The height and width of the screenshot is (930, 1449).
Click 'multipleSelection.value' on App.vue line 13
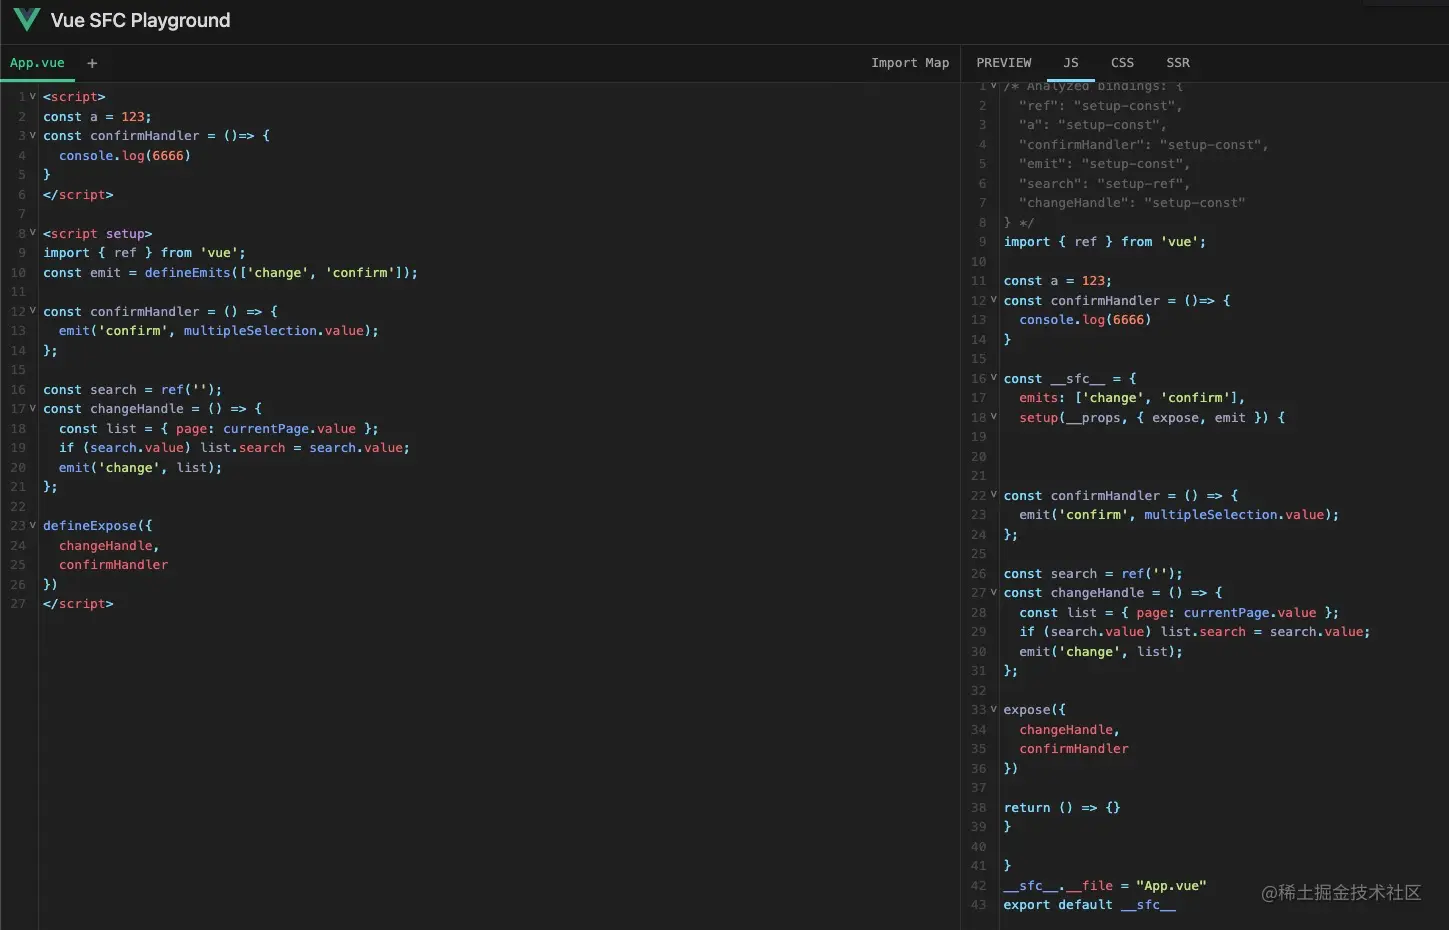pos(273,331)
